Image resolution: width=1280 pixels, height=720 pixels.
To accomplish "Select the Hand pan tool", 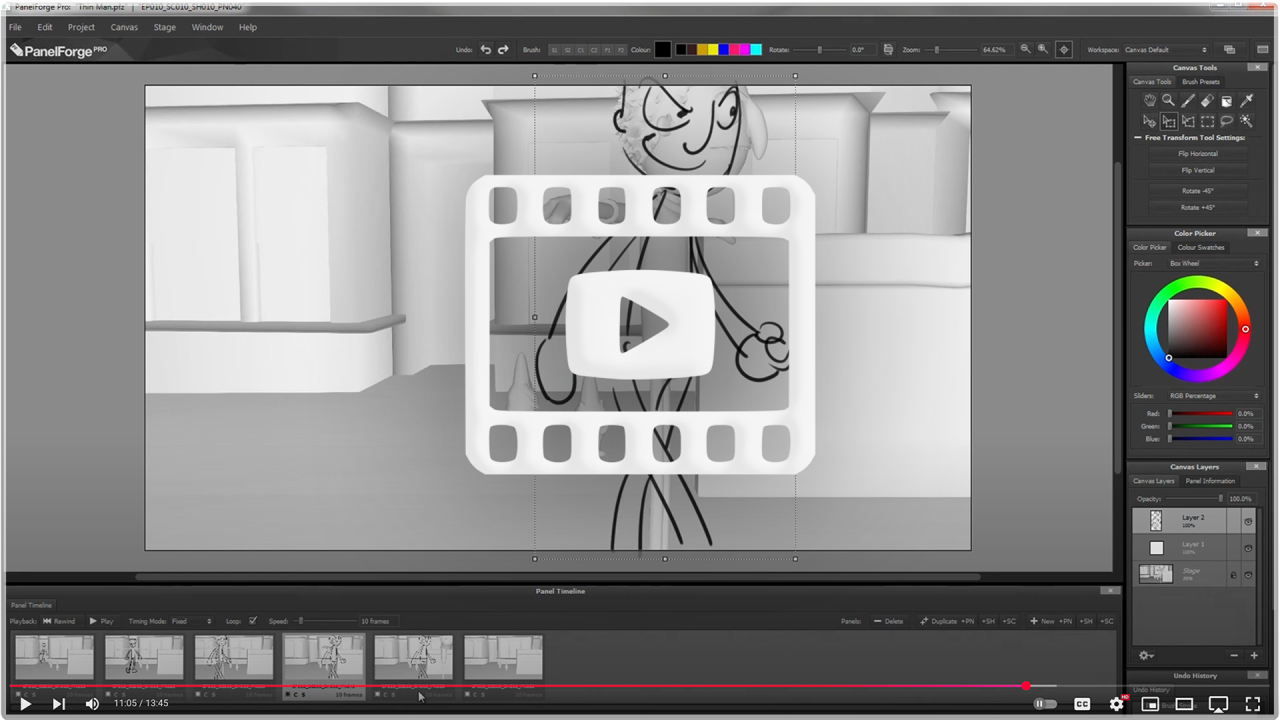I will click(x=1149, y=101).
